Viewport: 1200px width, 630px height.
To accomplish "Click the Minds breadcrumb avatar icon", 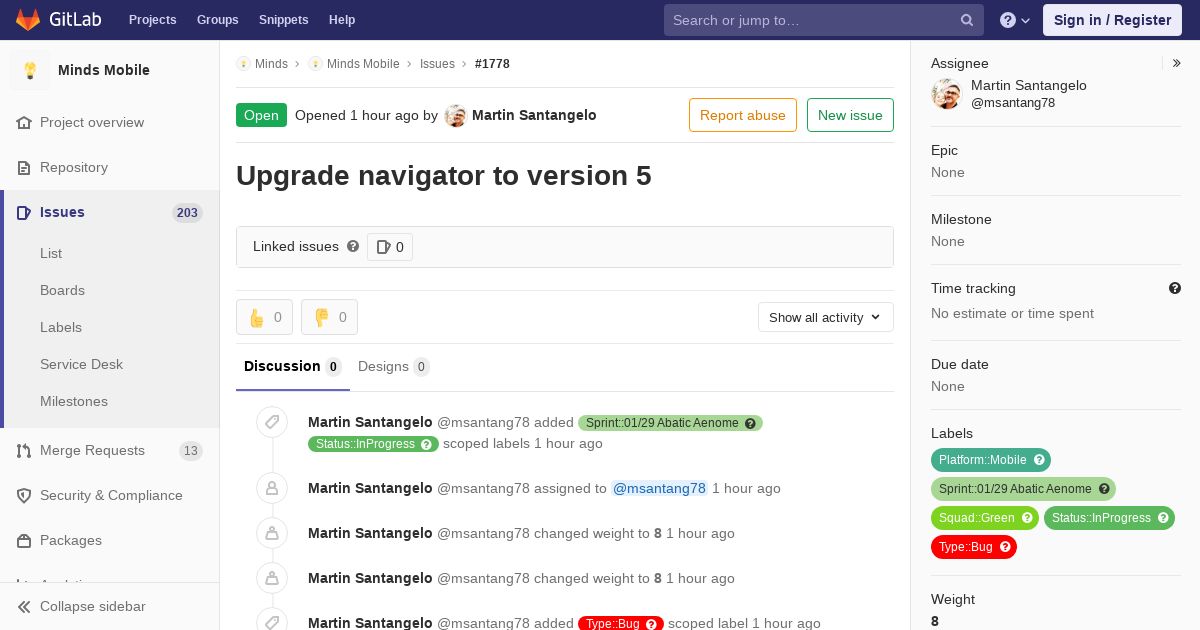I will pos(243,64).
